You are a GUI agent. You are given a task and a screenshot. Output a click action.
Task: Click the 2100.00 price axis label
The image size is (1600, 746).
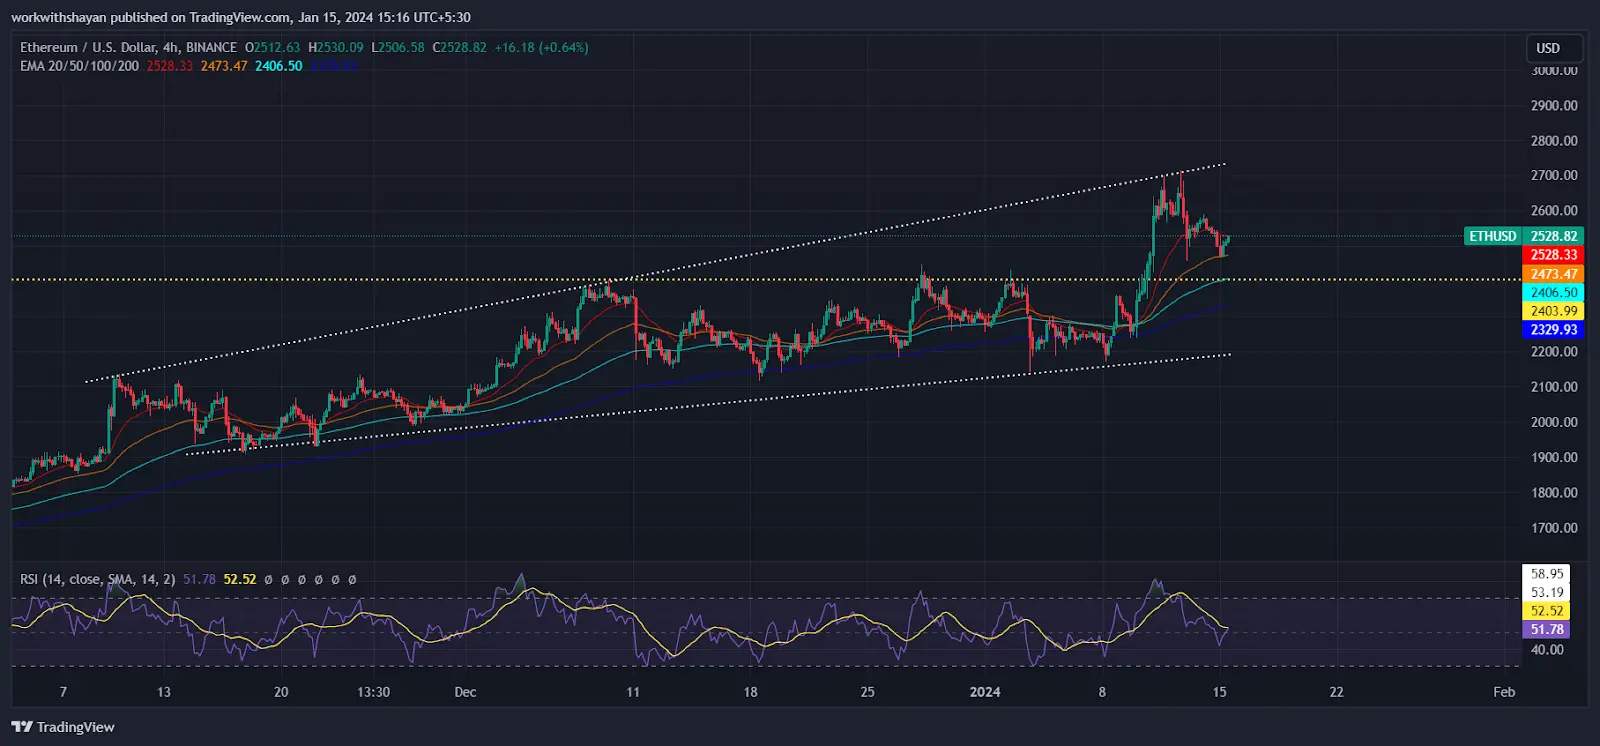1554,387
